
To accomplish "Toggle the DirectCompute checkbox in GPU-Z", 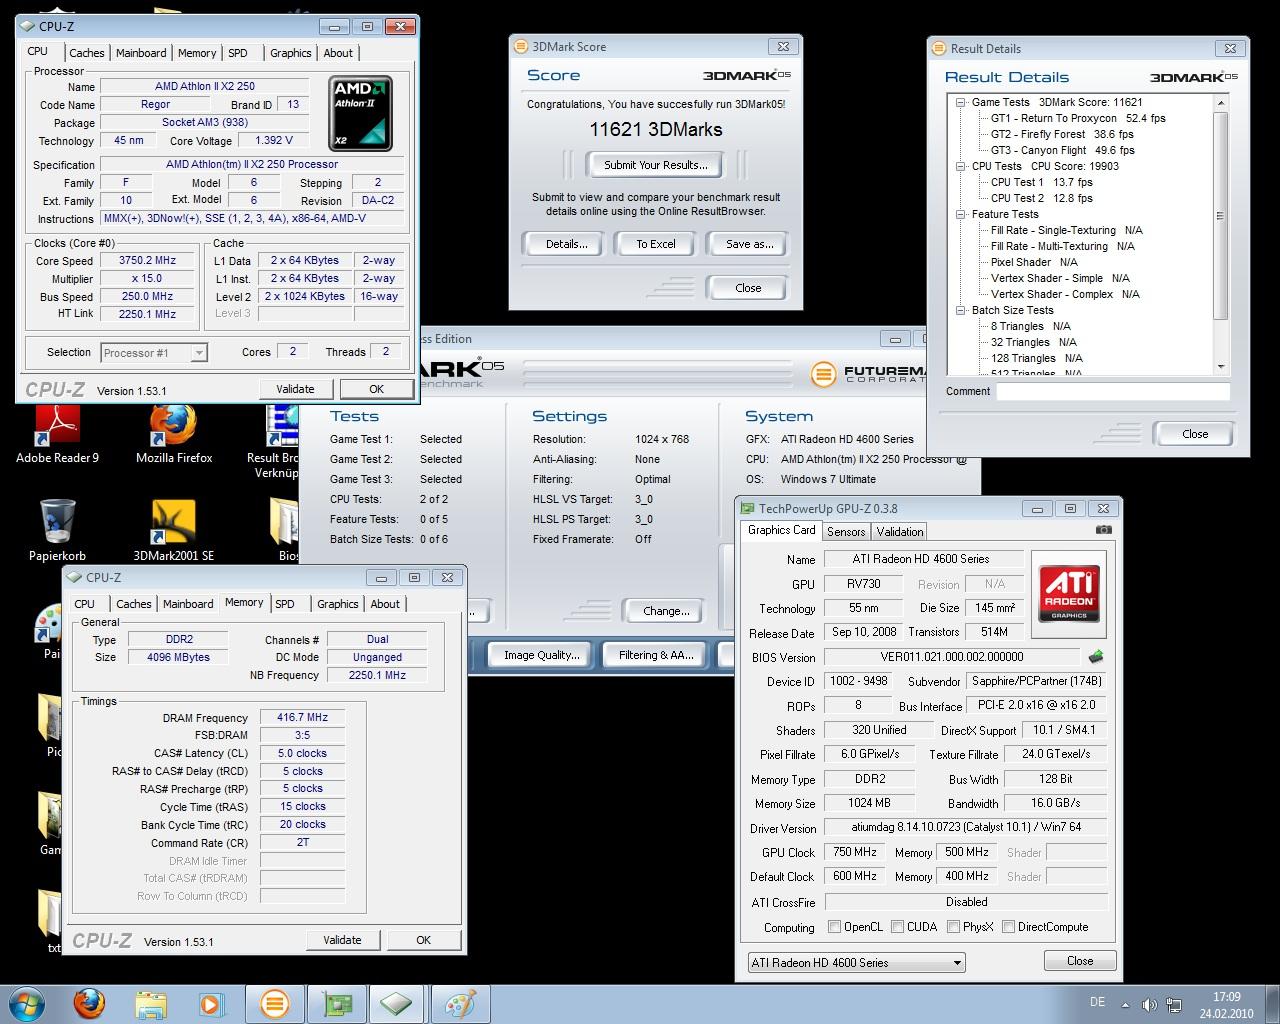I will [x=1008, y=927].
